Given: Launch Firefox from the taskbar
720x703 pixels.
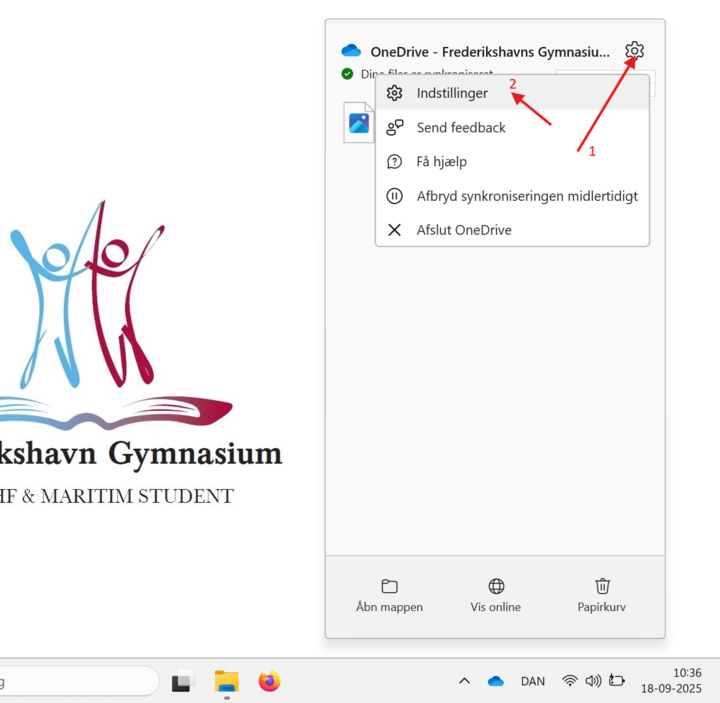Looking at the screenshot, I should (269, 682).
